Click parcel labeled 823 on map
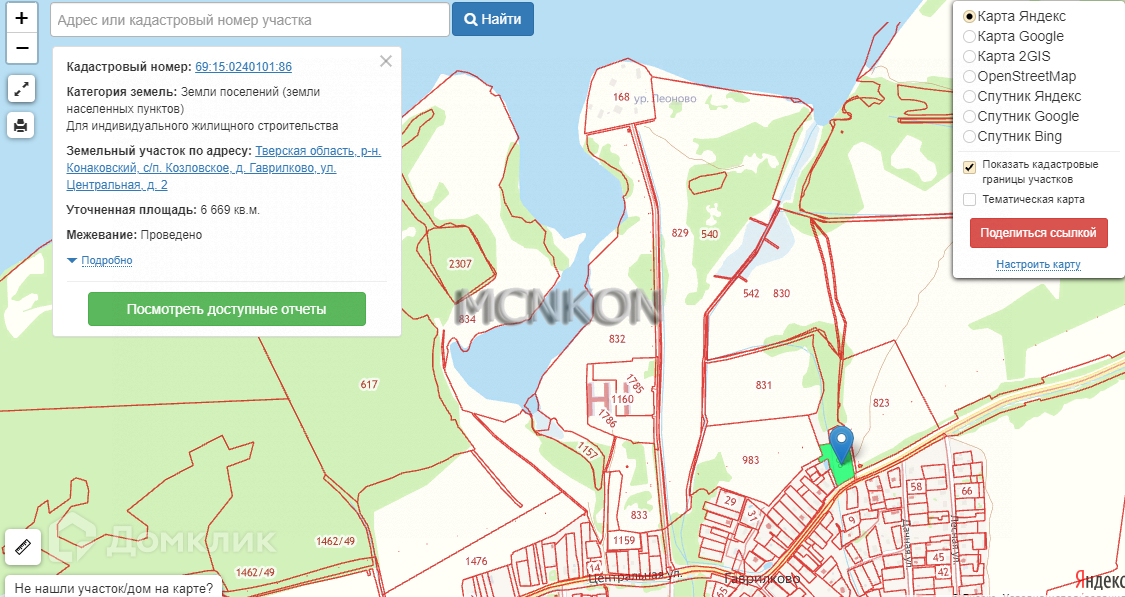This screenshot has width=1125, height=597. click(x=881, y=403)
